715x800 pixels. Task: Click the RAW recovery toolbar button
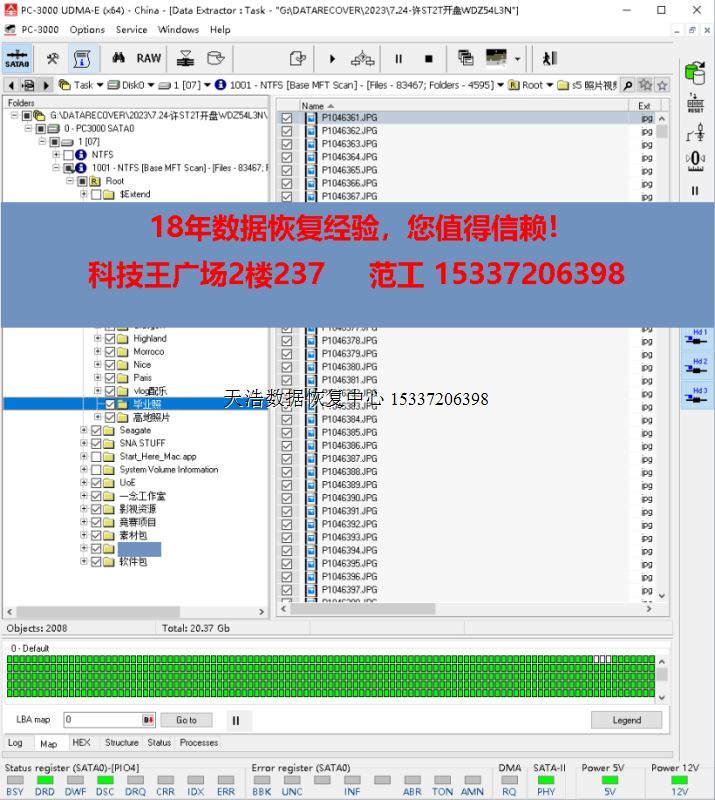(149, 58)
